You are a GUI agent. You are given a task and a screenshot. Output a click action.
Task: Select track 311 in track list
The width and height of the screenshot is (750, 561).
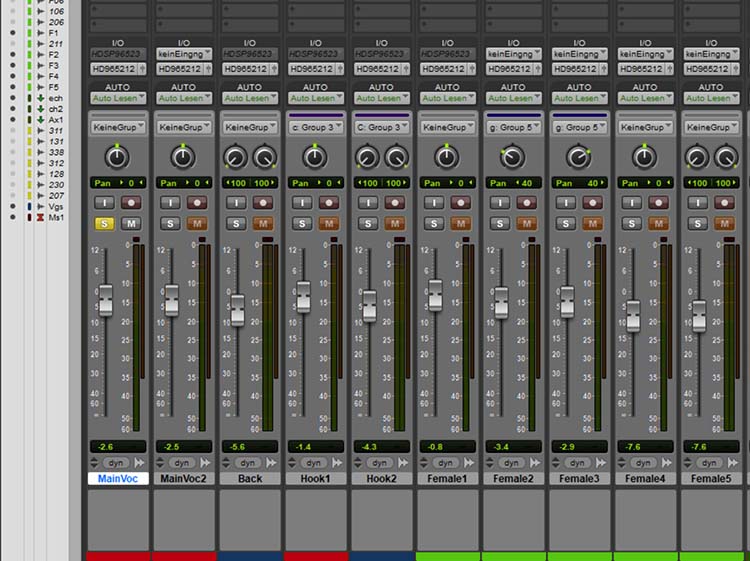coord(55,131)
